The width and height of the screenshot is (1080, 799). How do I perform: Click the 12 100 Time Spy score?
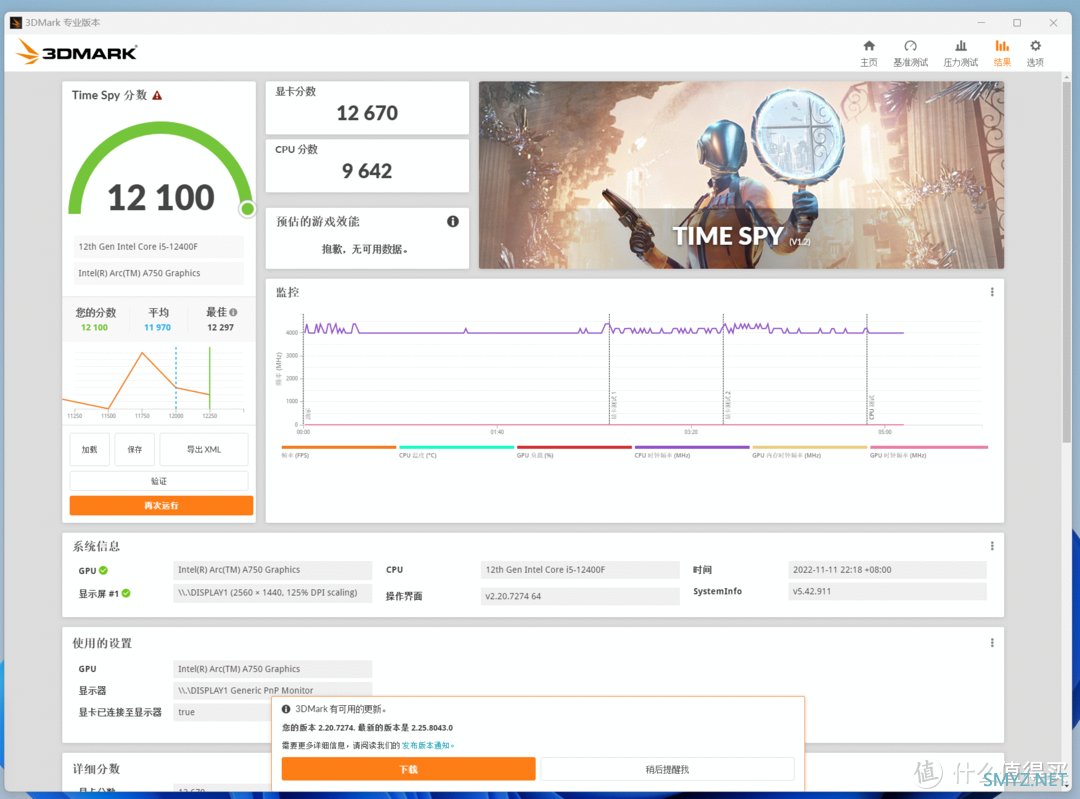coord(161,198)
